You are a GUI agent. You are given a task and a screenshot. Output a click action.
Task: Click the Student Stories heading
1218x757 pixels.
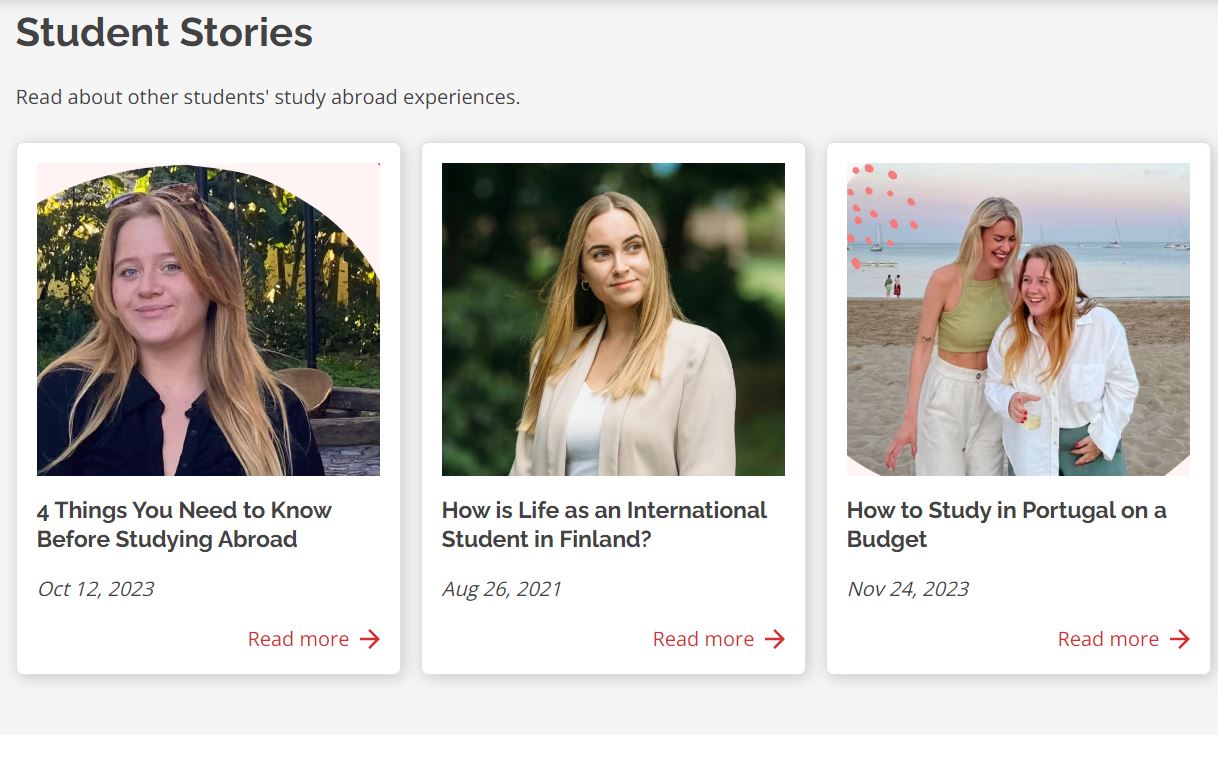[x=164, y=33]
